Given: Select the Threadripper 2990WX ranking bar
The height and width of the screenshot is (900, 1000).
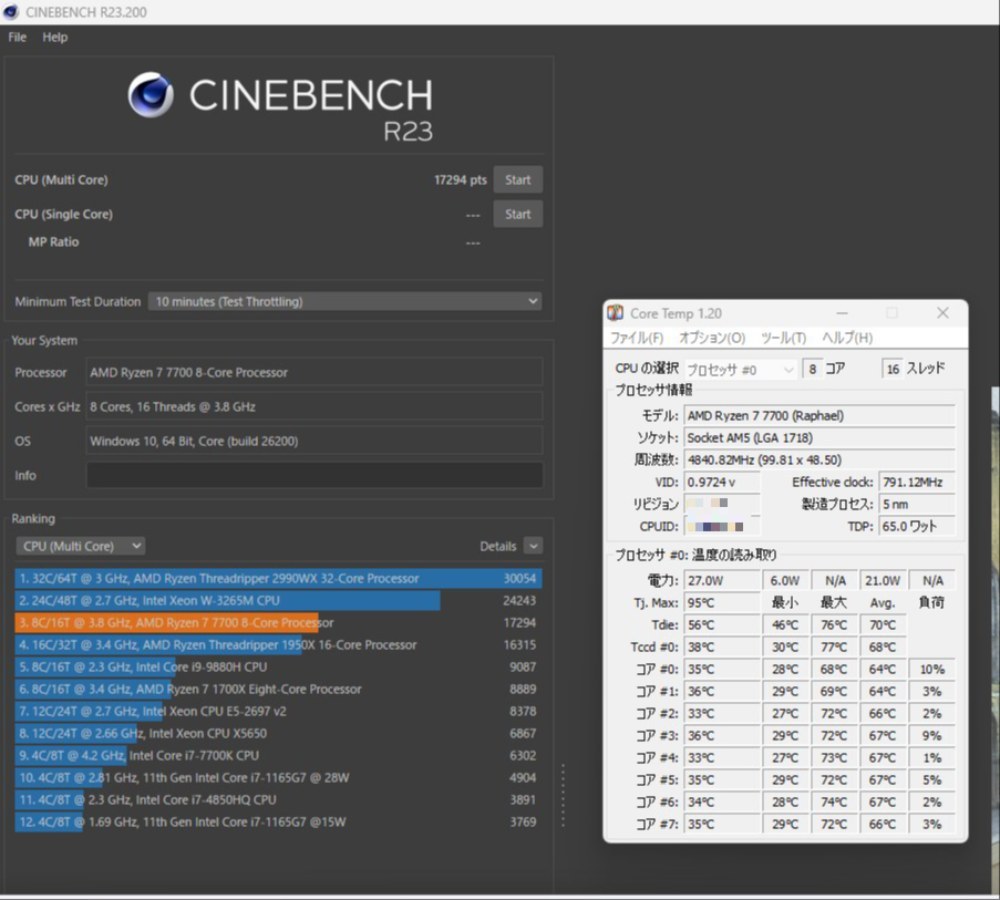Looking at the screenshot, I should [x=278, y=579].
